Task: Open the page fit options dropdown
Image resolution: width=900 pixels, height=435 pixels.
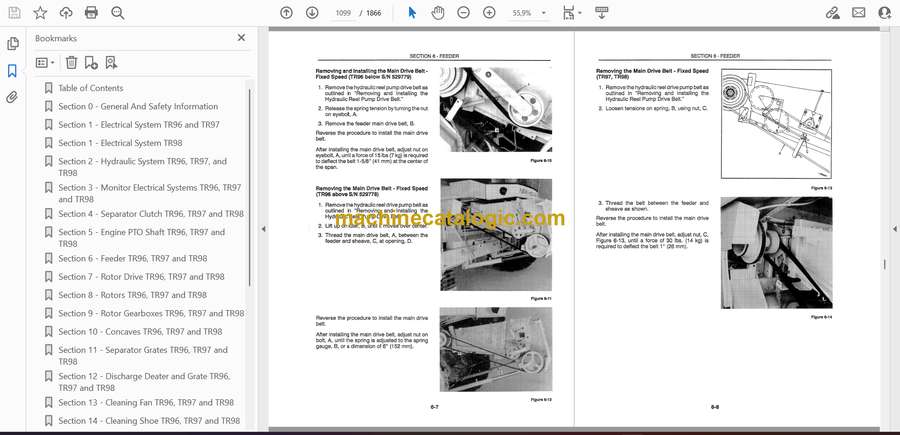Action: click(x=572, y=13)
